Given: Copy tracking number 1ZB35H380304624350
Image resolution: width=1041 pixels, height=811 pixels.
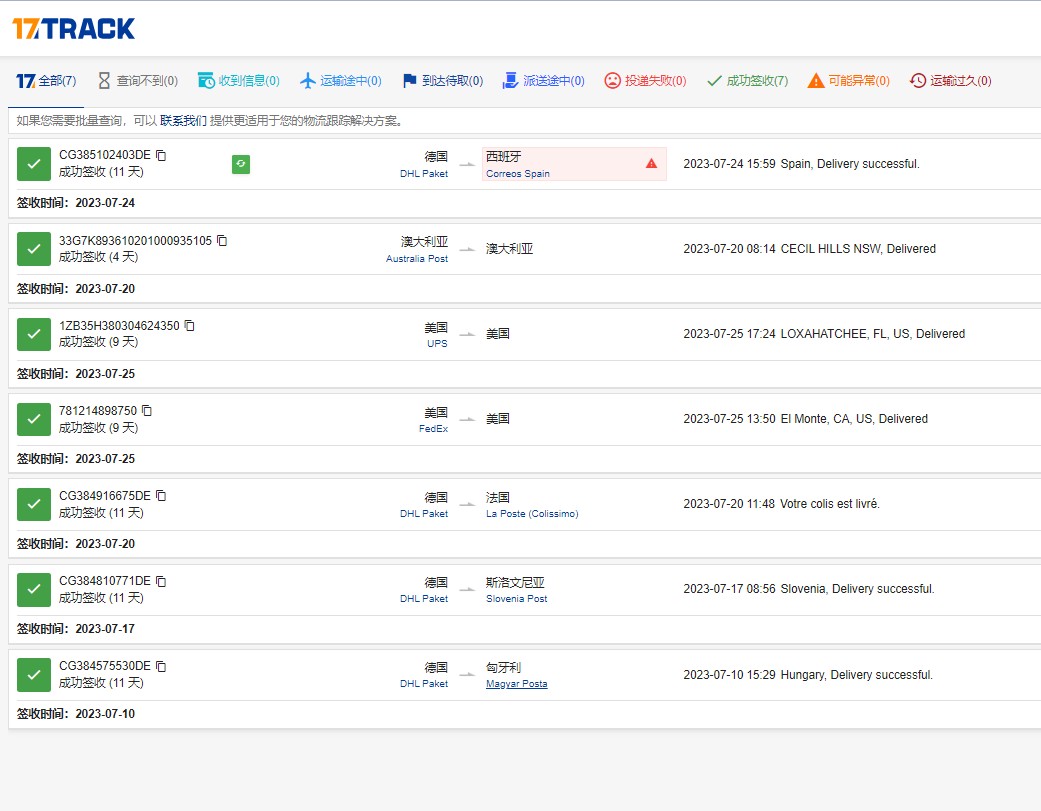Looking at the screenshot, I should tap(190, 325).
